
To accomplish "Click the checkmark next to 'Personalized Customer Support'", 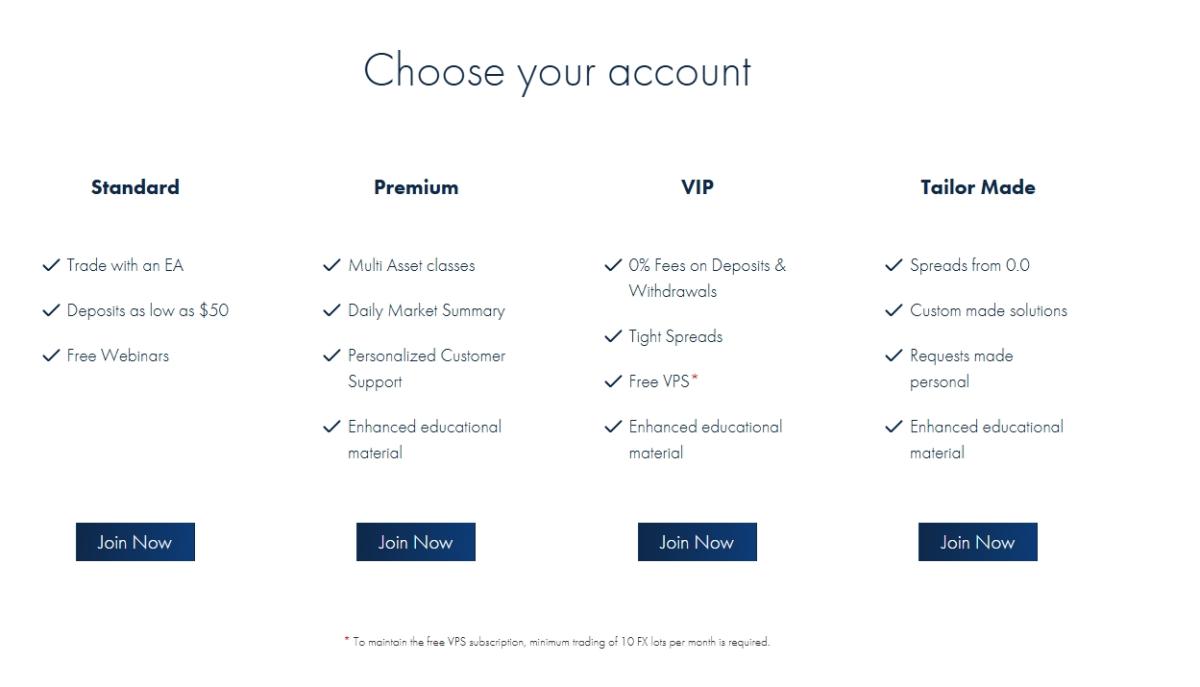I will coord(331,355).
